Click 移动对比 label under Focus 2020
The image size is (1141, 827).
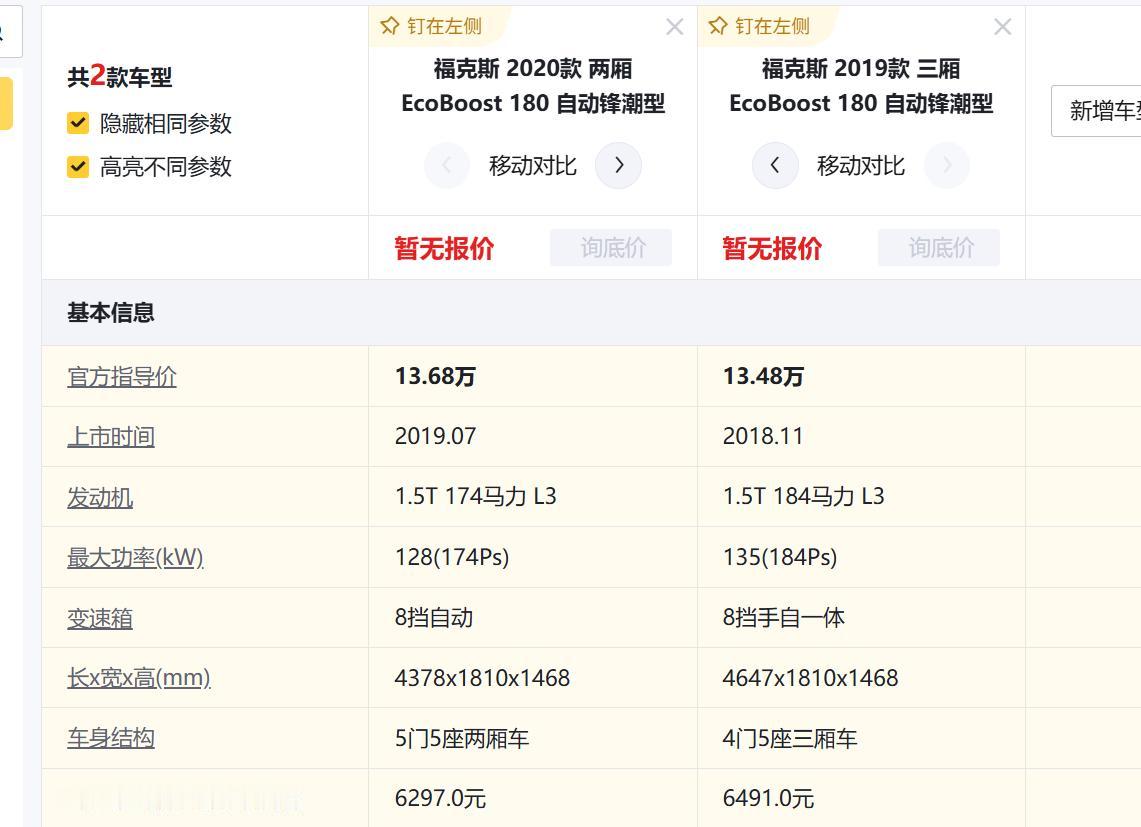pos(533,166)
